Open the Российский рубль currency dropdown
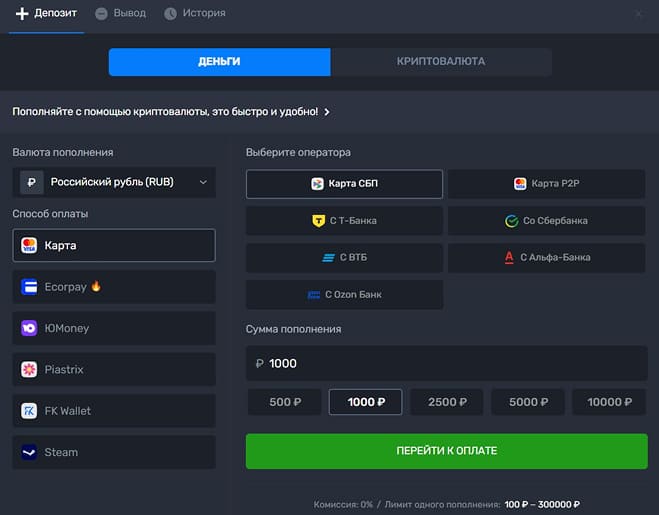The width and height of the screenshot is (659, 515). 115,182
